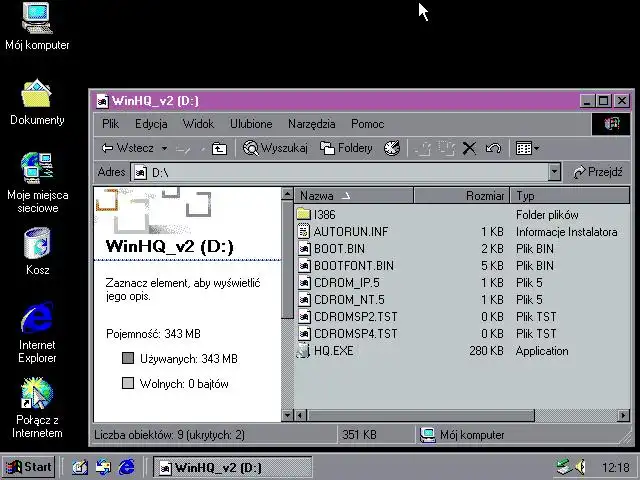Viewport: 640px width, 480px height.
Task: Select the CDROMSP4.TST file
Action: 348,333
